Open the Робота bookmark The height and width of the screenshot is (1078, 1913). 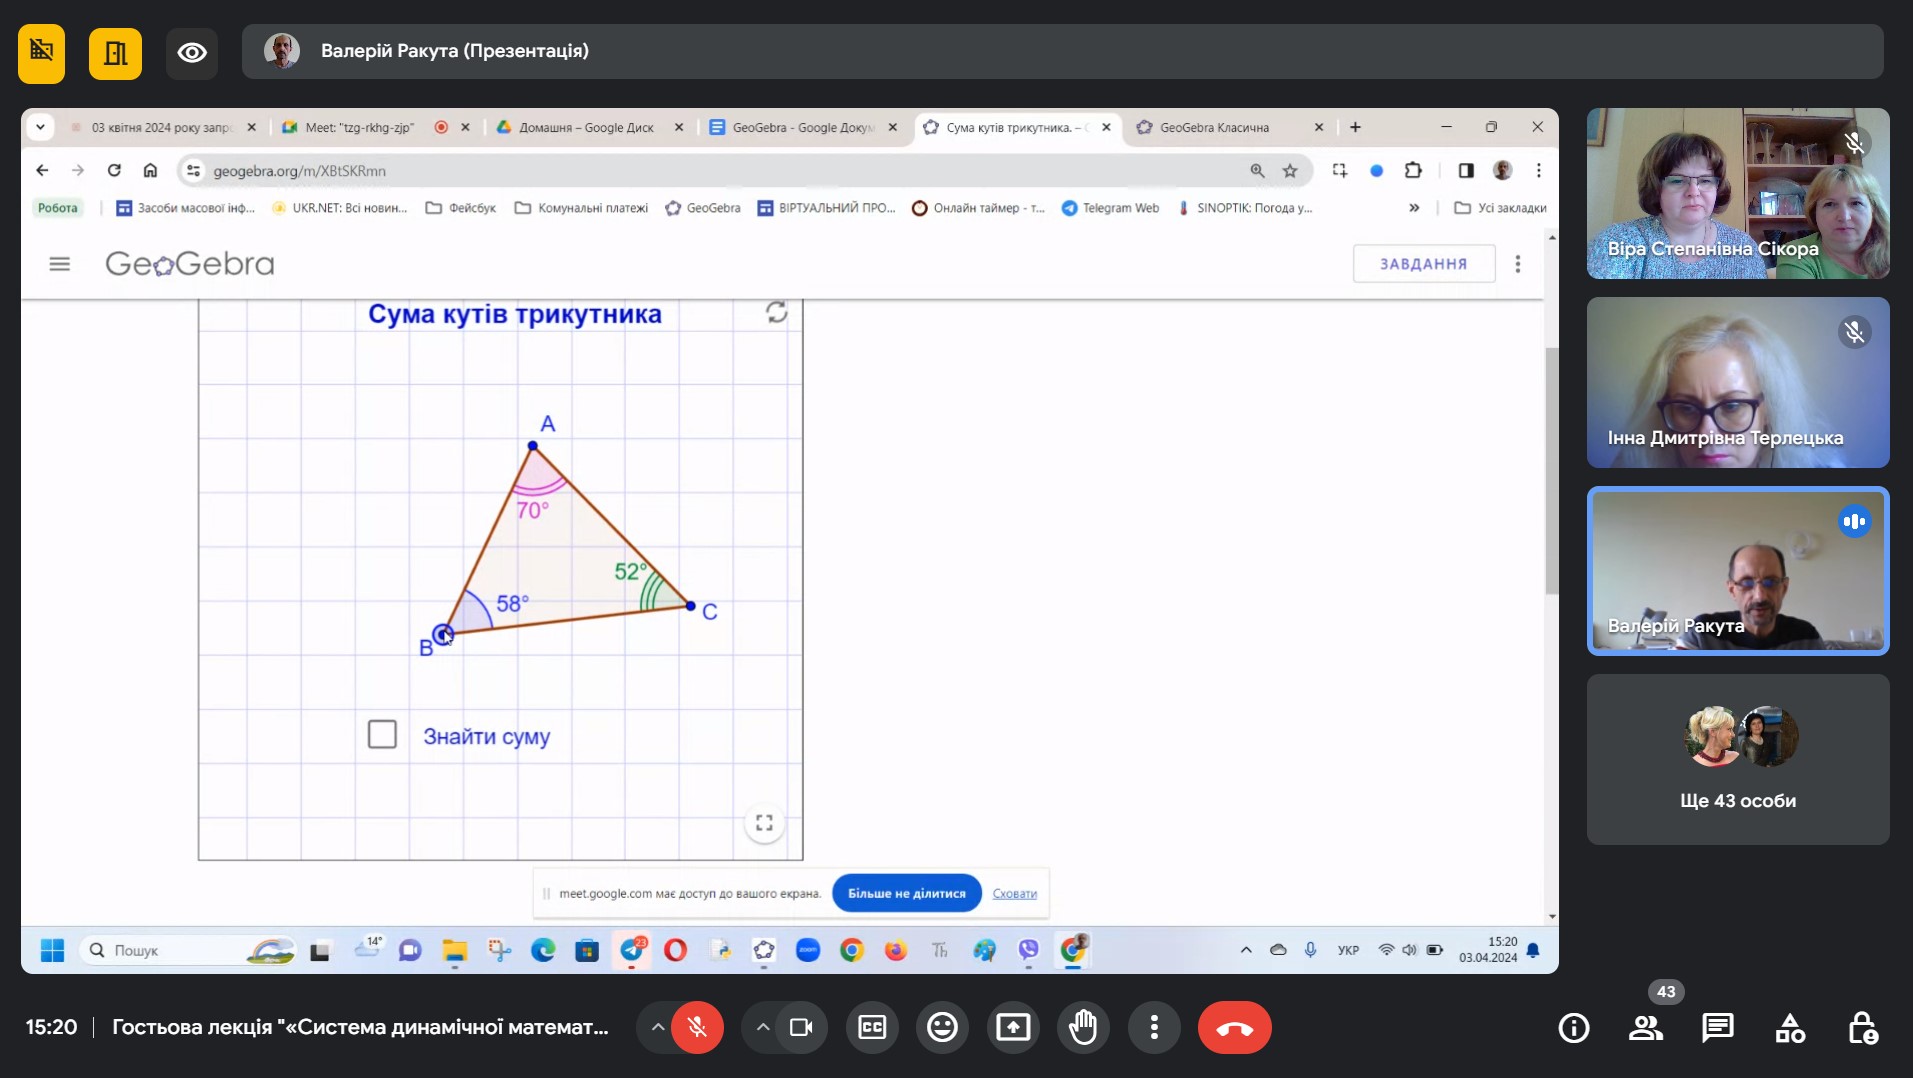[57, 208]
